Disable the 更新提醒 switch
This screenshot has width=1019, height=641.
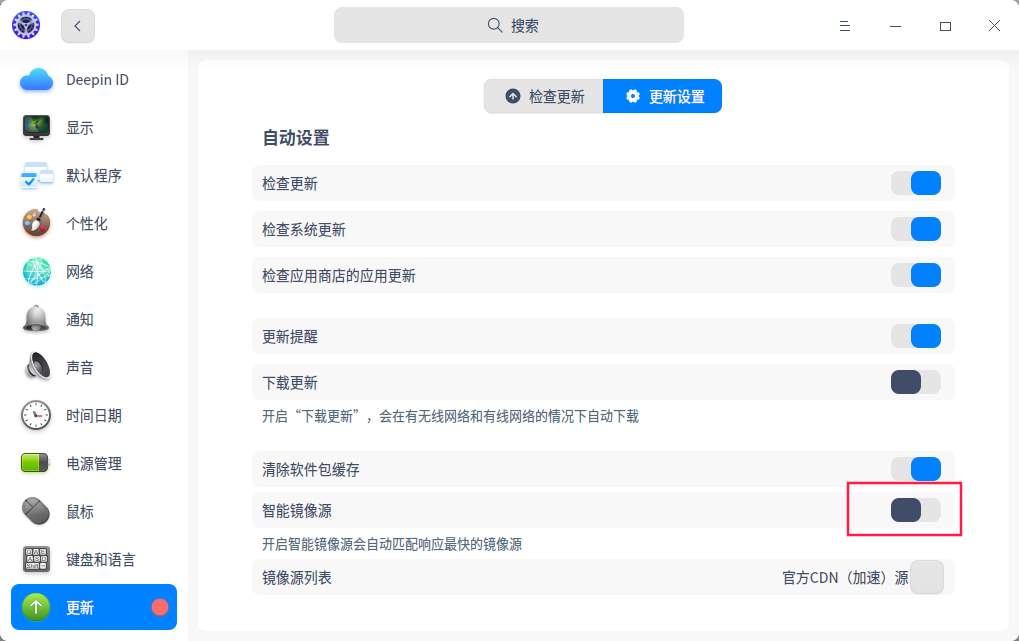click(x=916, y=336)
